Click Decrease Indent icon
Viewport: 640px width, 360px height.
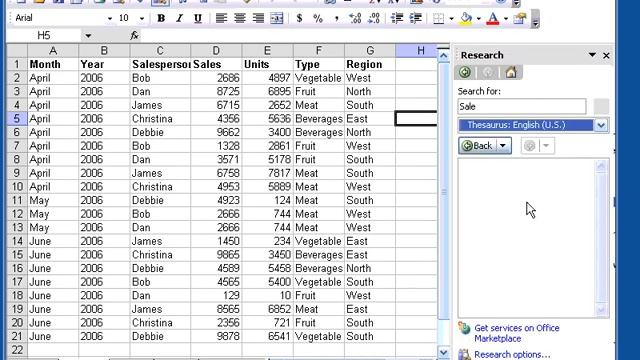coord(397,18)
